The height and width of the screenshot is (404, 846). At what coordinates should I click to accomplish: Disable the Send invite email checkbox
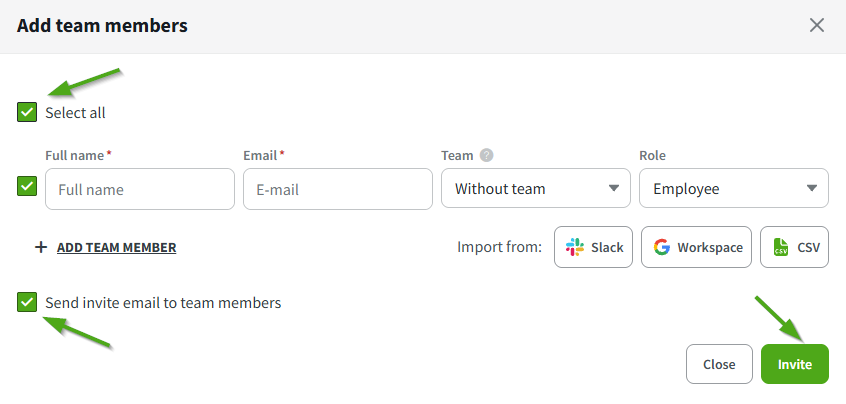click(27, 302)
